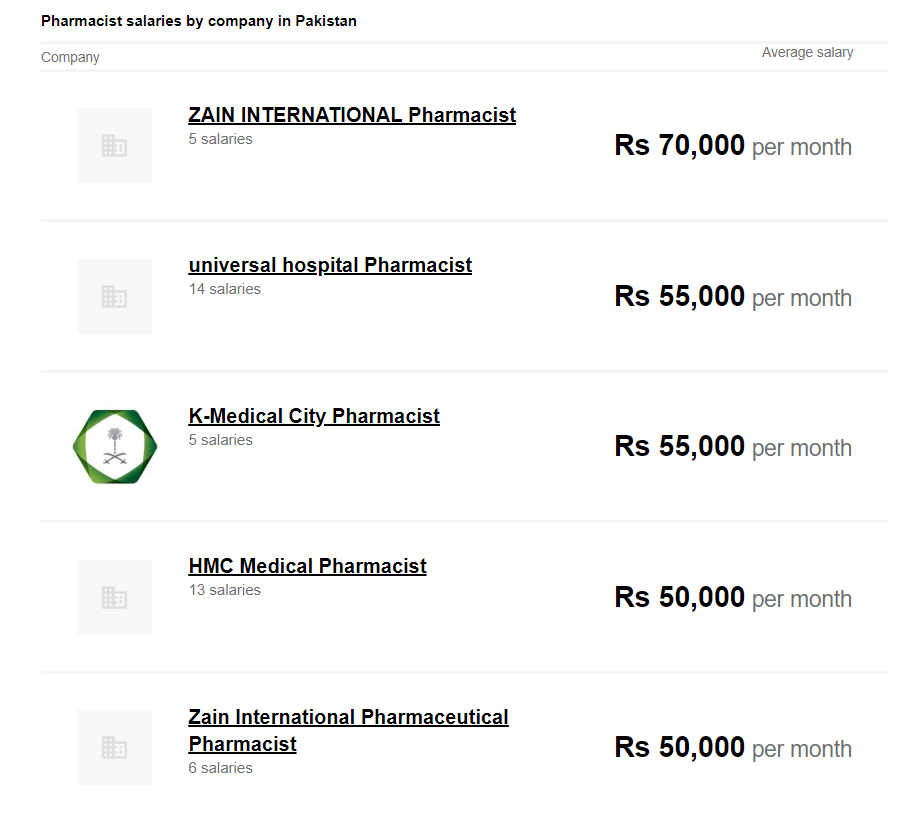Click the Average salary column header
Screen dimensions: 900x814
(x=807, y=52)
